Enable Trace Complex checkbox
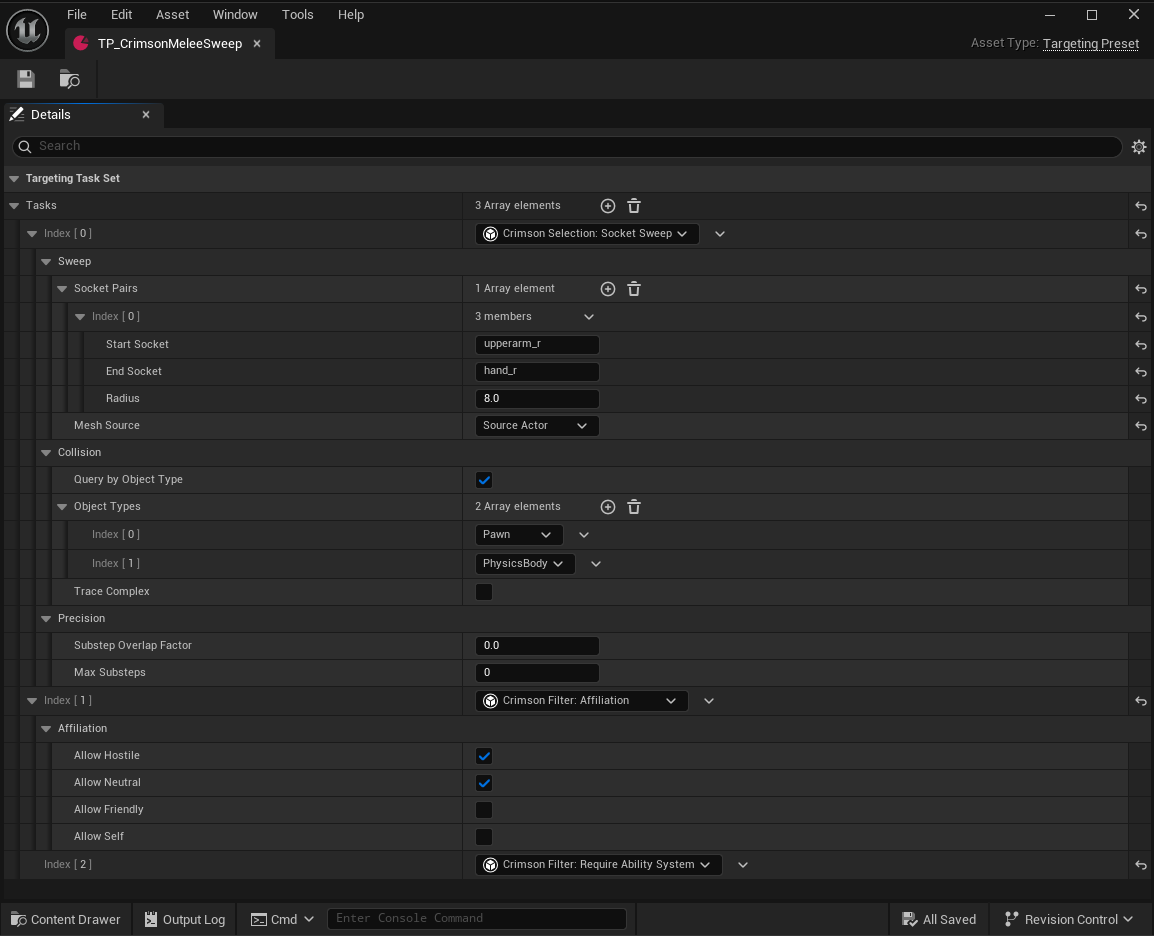1154x936 pixels. tap(484, 592)
